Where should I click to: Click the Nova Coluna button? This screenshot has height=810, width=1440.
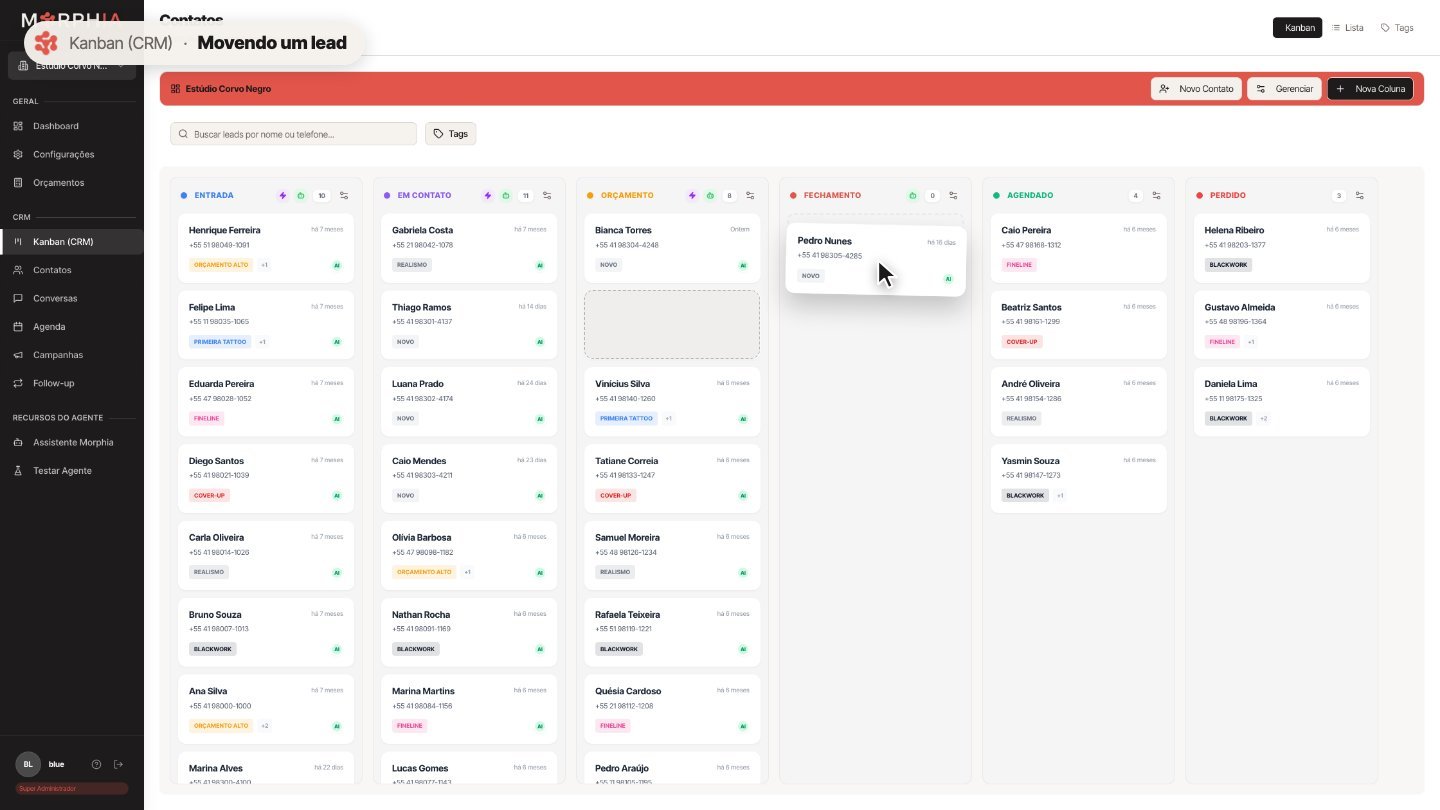[1370, 89]
